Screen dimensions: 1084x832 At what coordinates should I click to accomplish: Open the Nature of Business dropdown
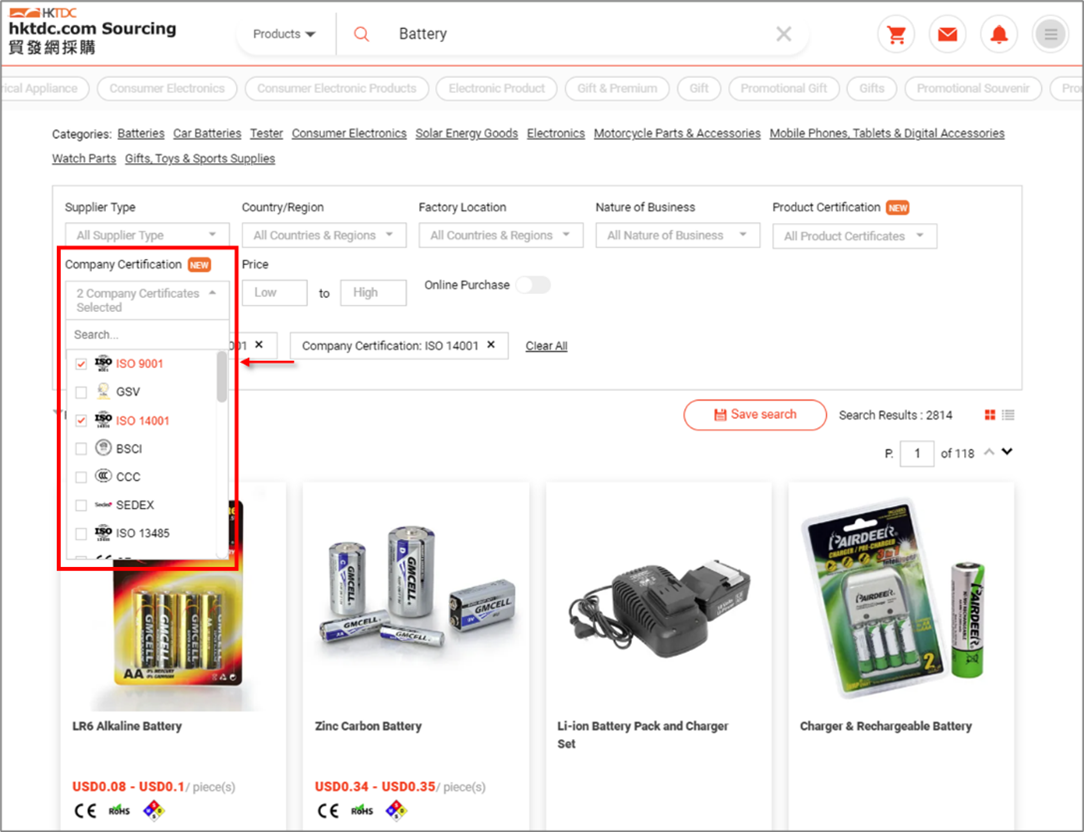(x=677, y=236)
